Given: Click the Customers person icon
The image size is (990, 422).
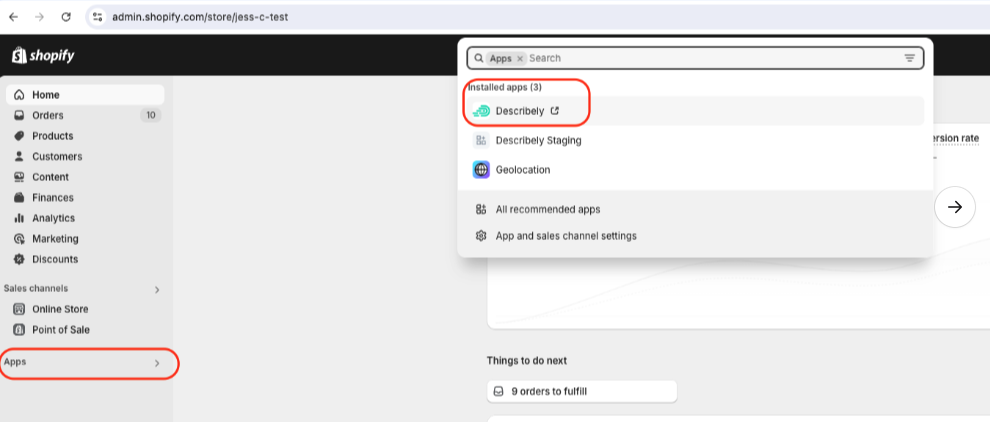Looking at the screenshot, I should pyautogui.click(x=19, y=156).
